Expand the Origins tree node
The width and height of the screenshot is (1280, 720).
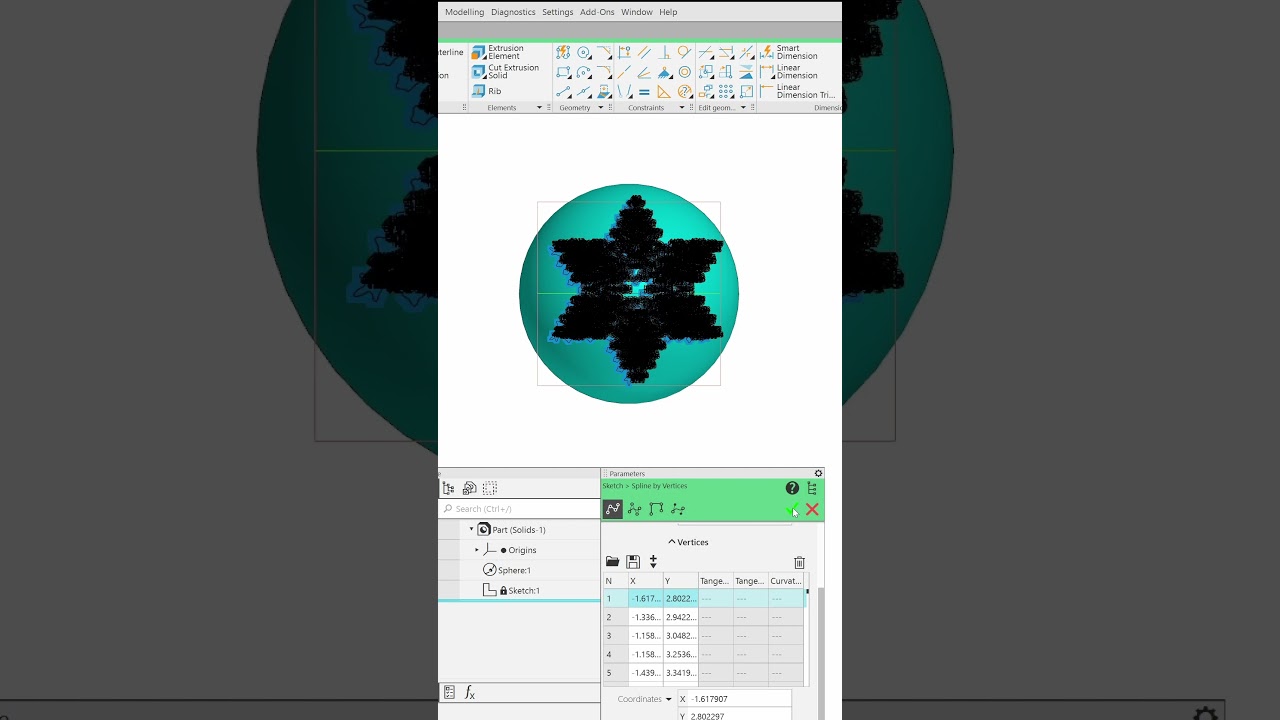pos(476,550)
